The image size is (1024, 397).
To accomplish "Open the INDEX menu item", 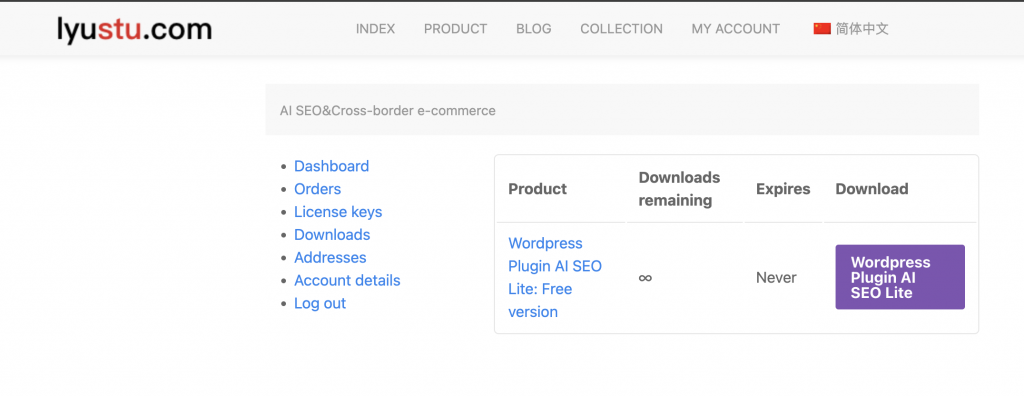I will click(376, 29).
